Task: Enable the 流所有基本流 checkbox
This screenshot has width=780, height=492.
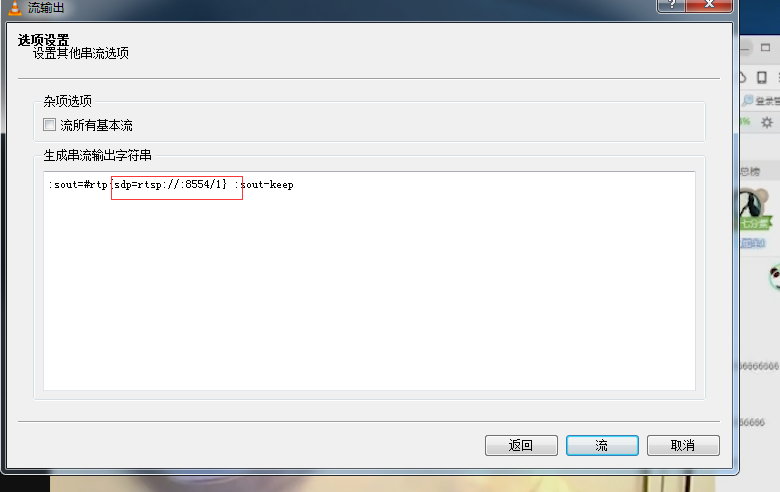Action: click(x=49, y=124)
